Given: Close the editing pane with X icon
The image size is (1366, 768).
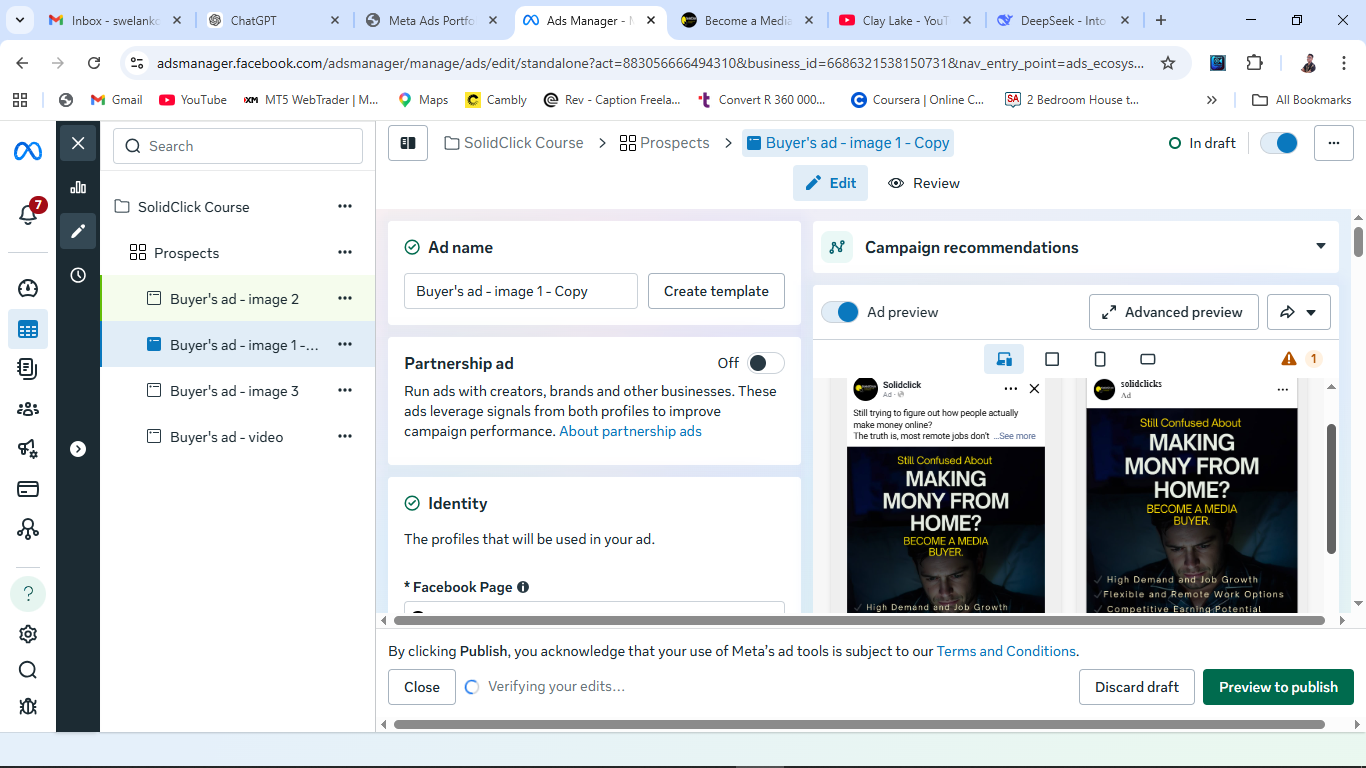Looking at the screenshot, I should click(x=78, y=143).
